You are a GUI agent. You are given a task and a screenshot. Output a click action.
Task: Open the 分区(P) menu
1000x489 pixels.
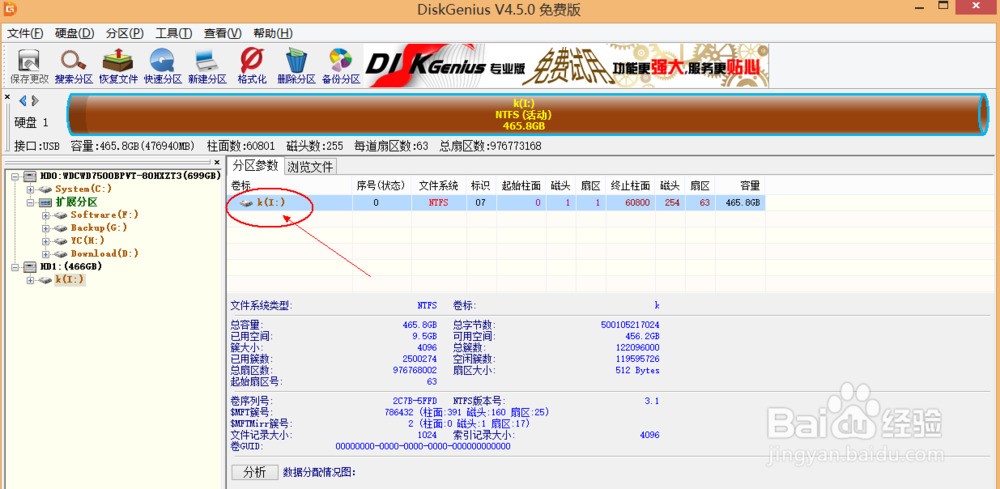[x=124, y=33]
